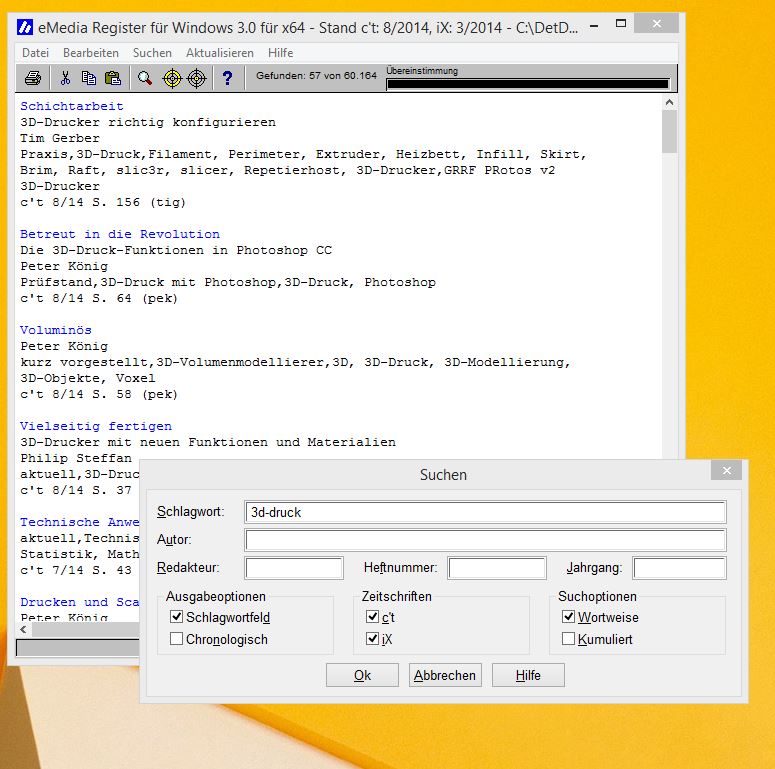Uncheck the iX magazine checkbox
Image resolution: width=775 pixels, height=769 pixels.
373,639
